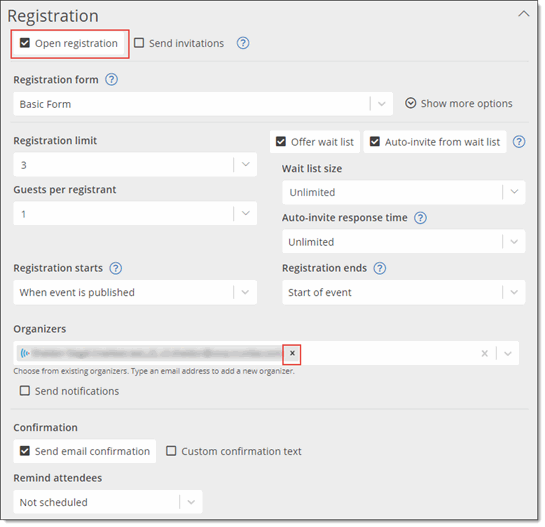Open Registration ends help icon
545x527 pixels.
pos(380,268)
